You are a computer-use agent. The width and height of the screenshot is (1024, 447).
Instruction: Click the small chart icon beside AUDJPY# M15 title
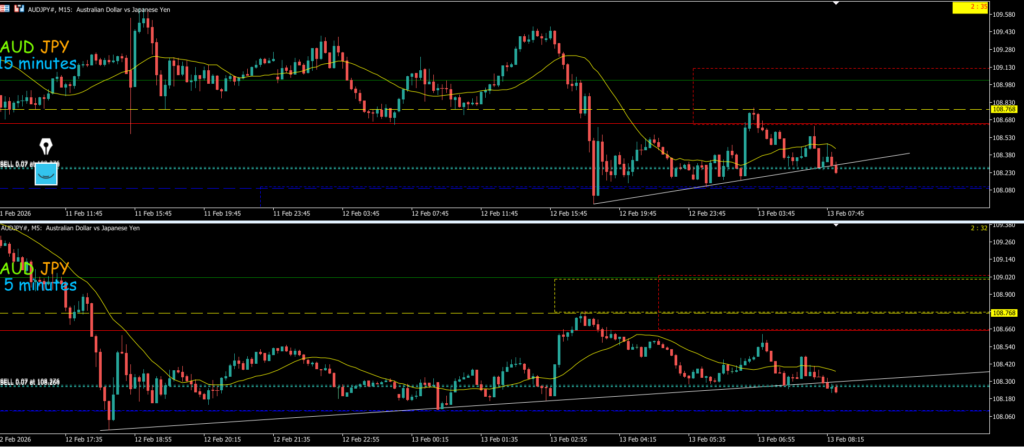coord(21,8)
